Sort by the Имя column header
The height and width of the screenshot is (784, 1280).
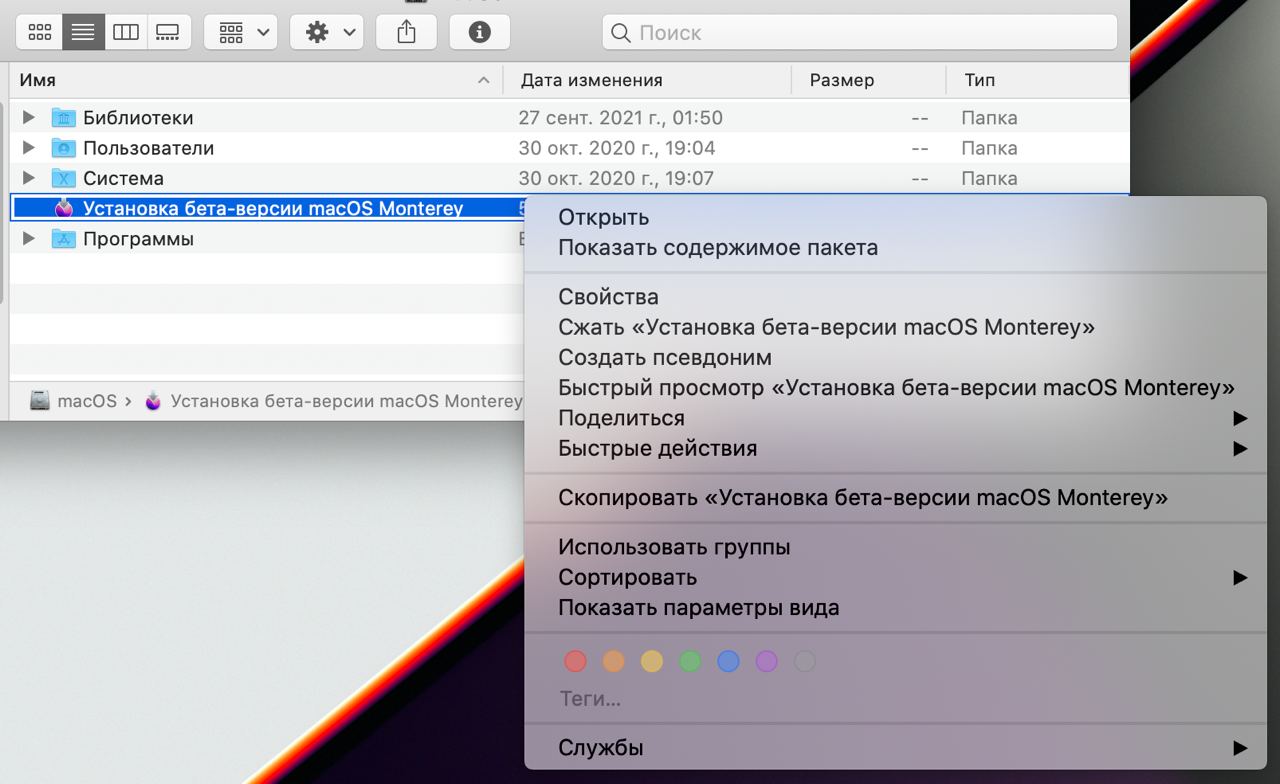(x=255, y=80)
